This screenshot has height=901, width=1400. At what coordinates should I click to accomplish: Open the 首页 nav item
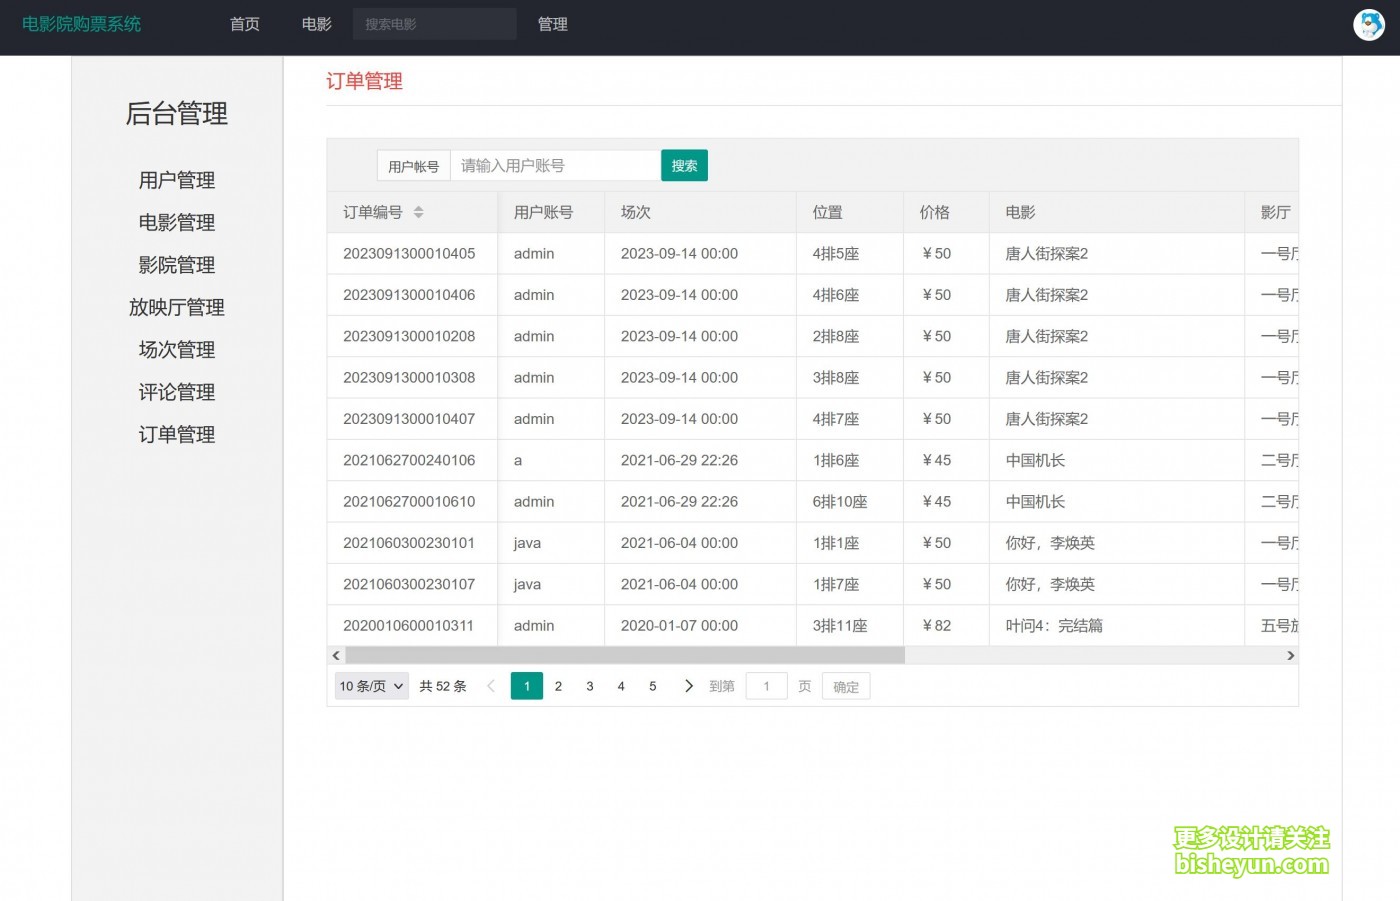pyautogui.click(x=245, y=24)
